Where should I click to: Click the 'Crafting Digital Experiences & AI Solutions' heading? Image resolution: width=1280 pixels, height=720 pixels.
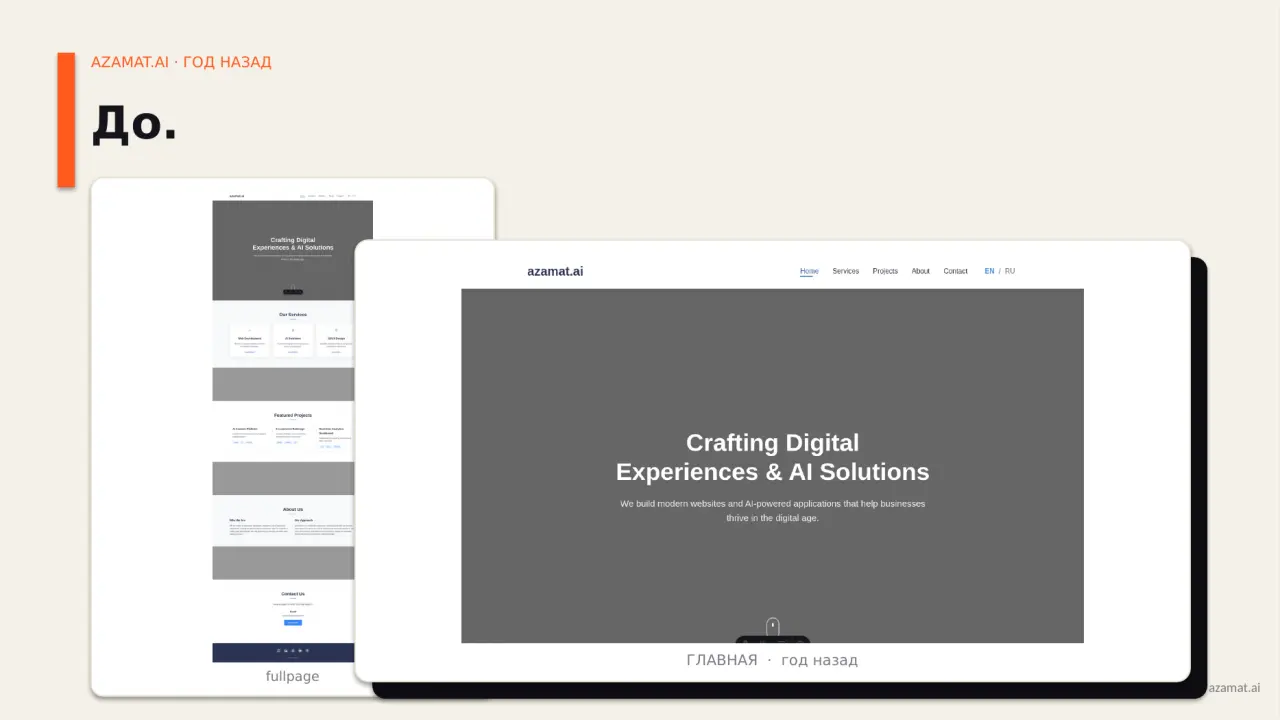point(772,457)
